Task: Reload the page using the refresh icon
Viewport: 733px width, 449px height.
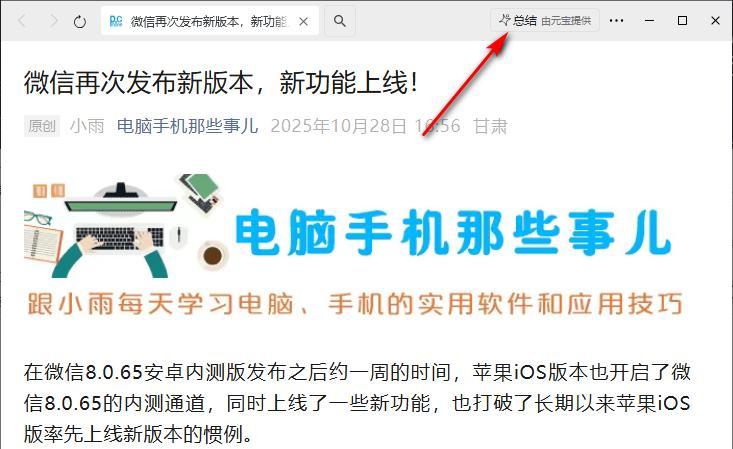Action: tap(80, 21)
